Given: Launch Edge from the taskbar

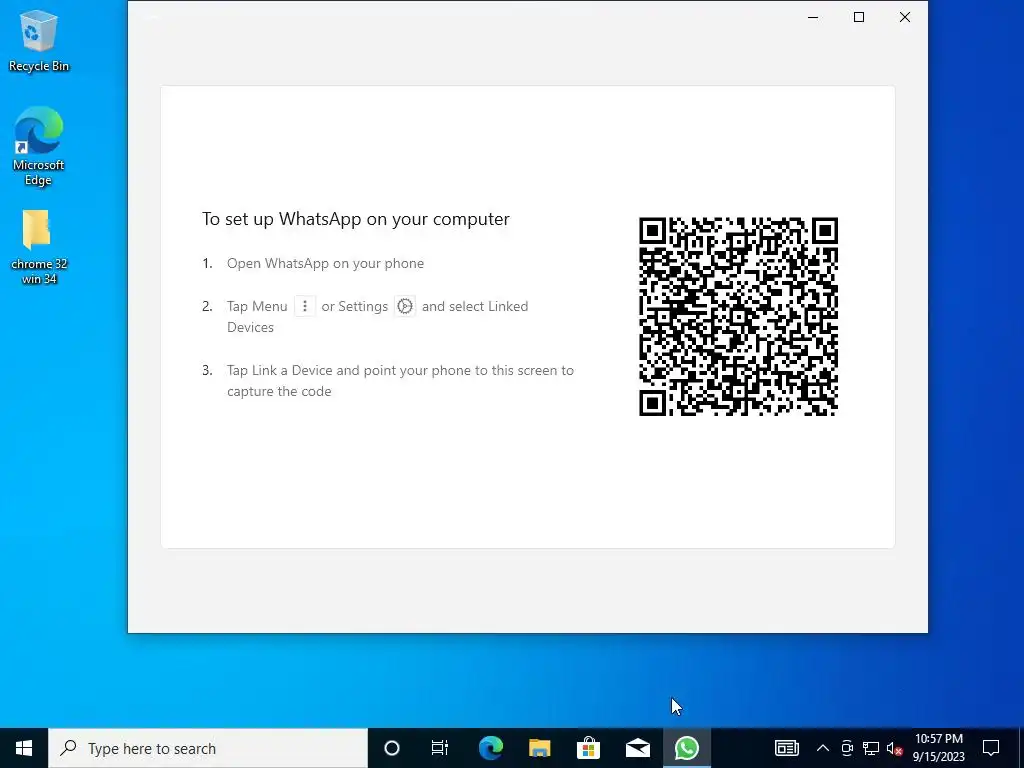Looking at the screenshot, I should (x=490, y=748).
